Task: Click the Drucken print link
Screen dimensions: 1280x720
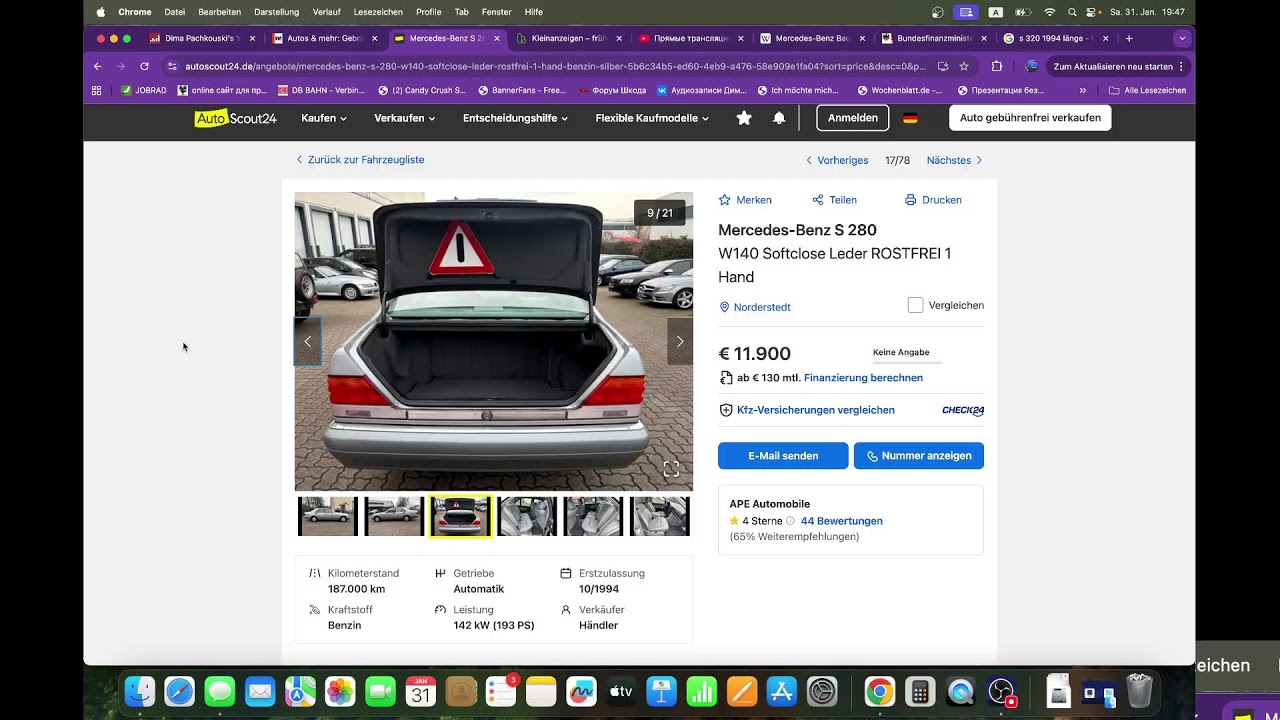Action: [933, 200]
